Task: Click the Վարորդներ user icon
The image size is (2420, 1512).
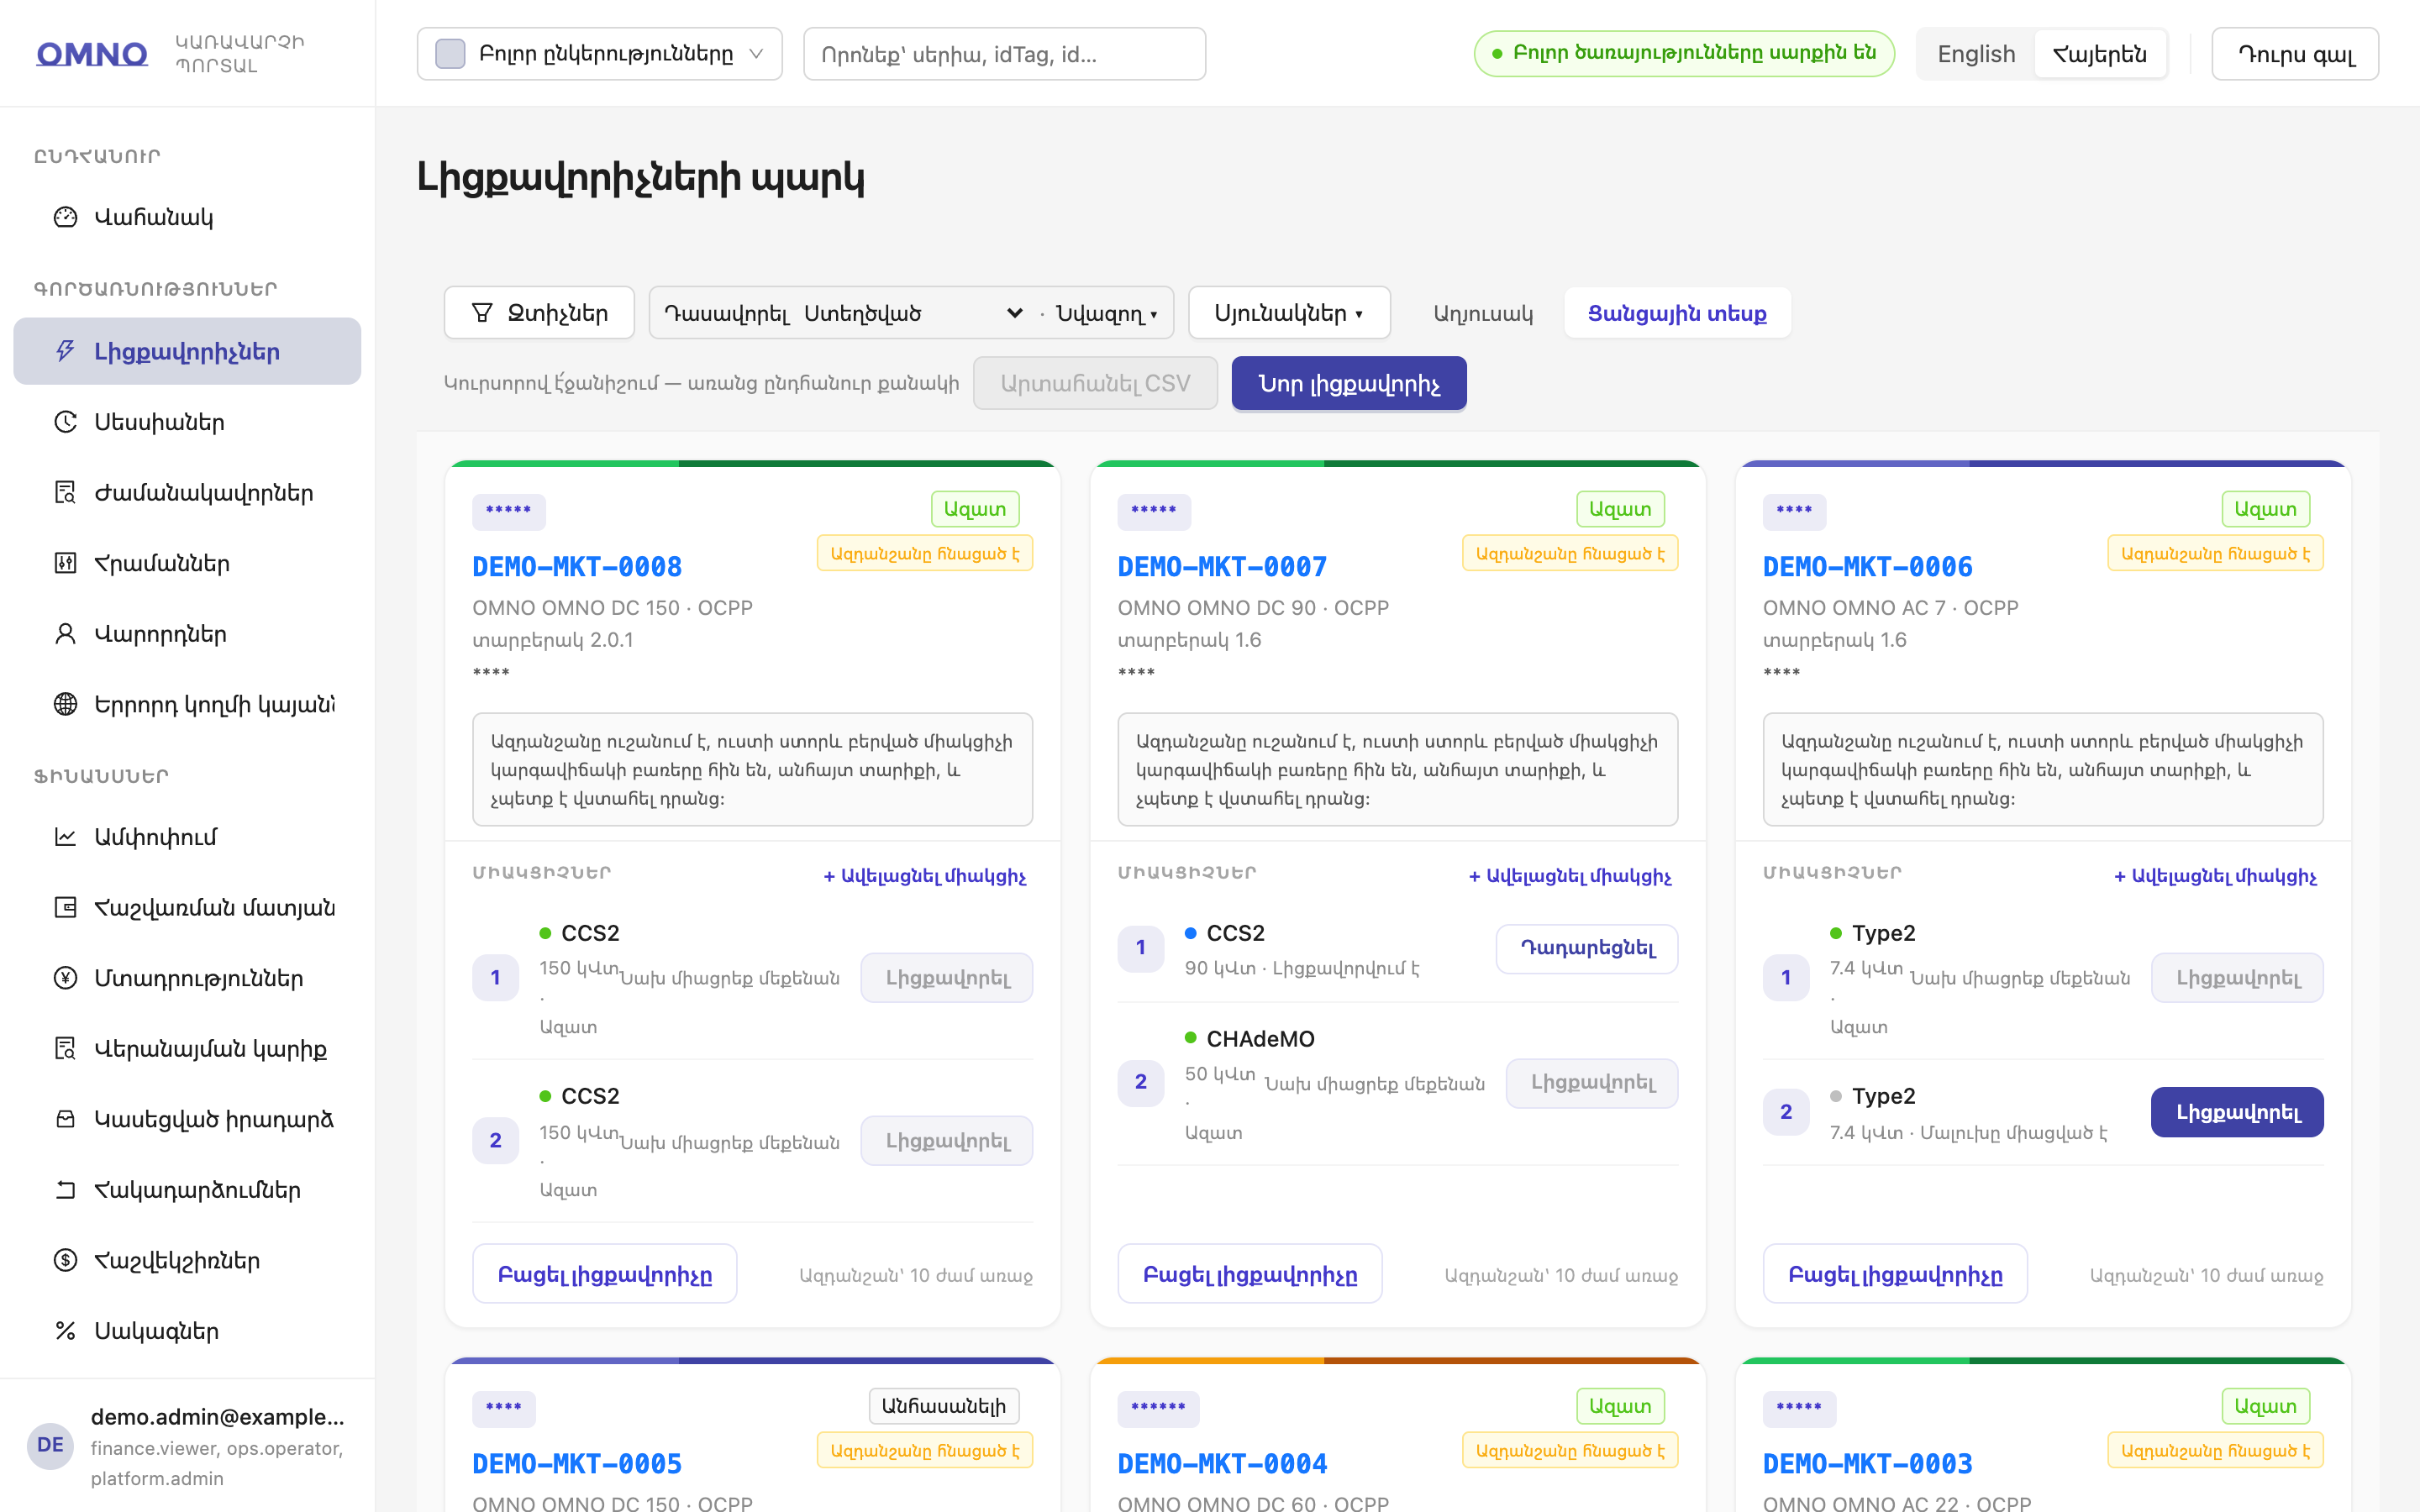Action: (x=65, y=634)
